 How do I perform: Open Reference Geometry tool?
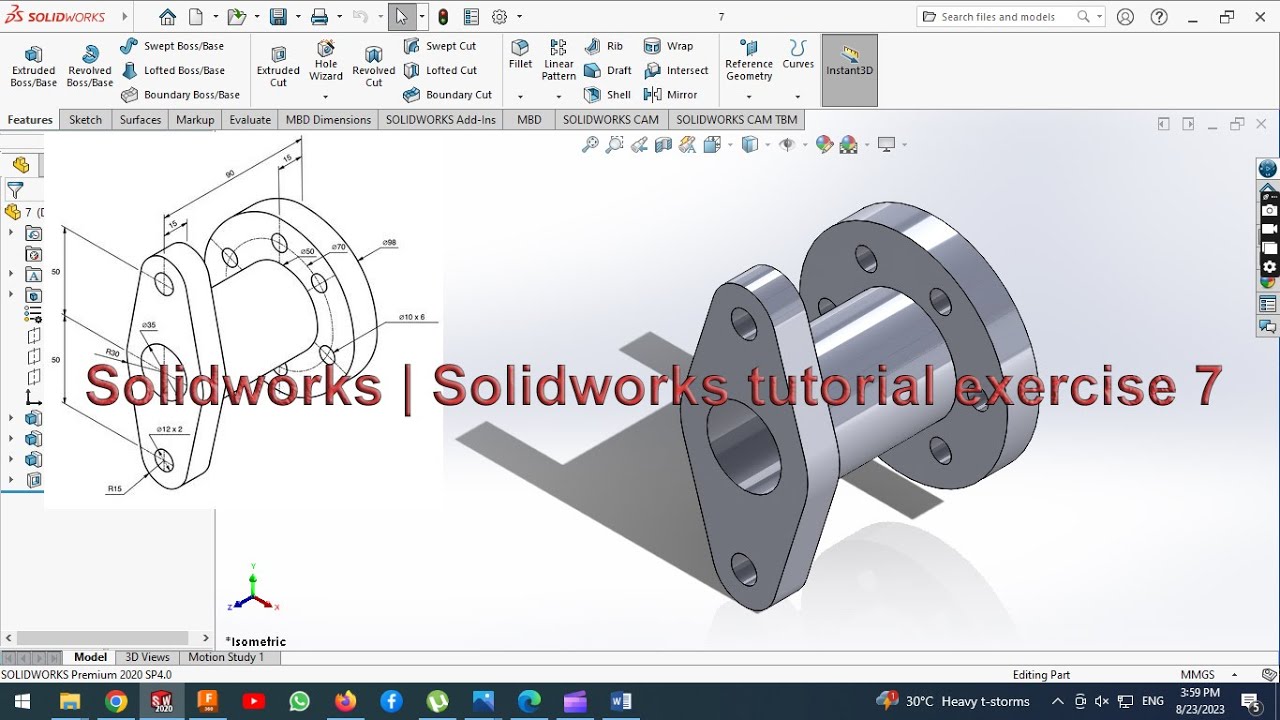tap(749, 60)
